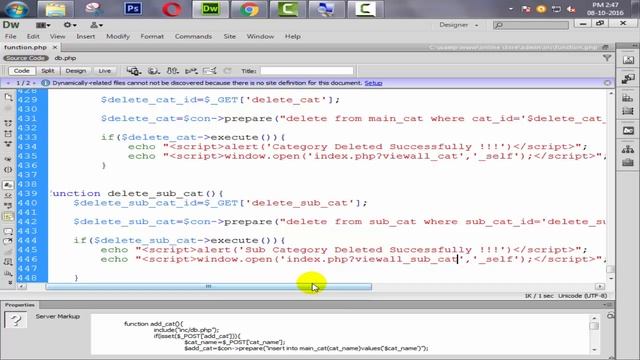Viewport: 640px width, 360px height.
Task: Open the Site menu
Action: click(230, 36)
